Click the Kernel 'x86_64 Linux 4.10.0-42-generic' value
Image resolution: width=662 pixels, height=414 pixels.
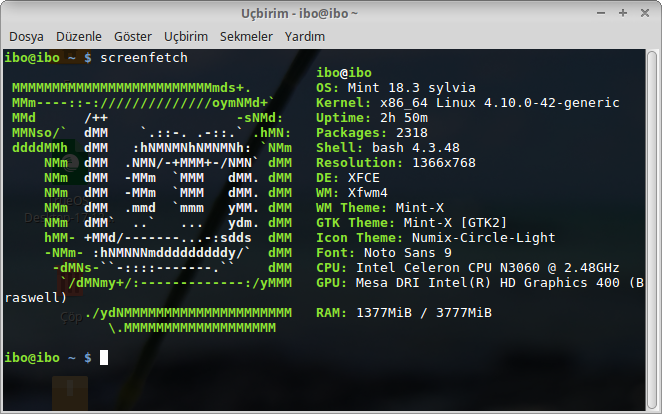[x=499, y=103]
